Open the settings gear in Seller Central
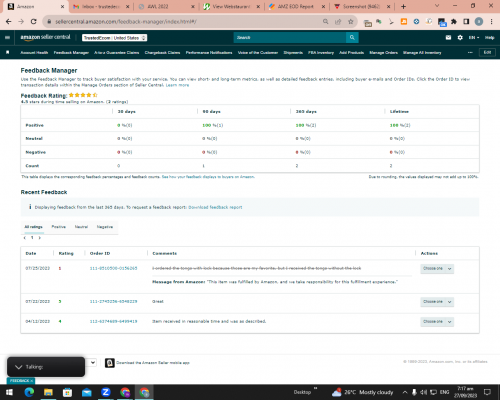 pos(460,37)
